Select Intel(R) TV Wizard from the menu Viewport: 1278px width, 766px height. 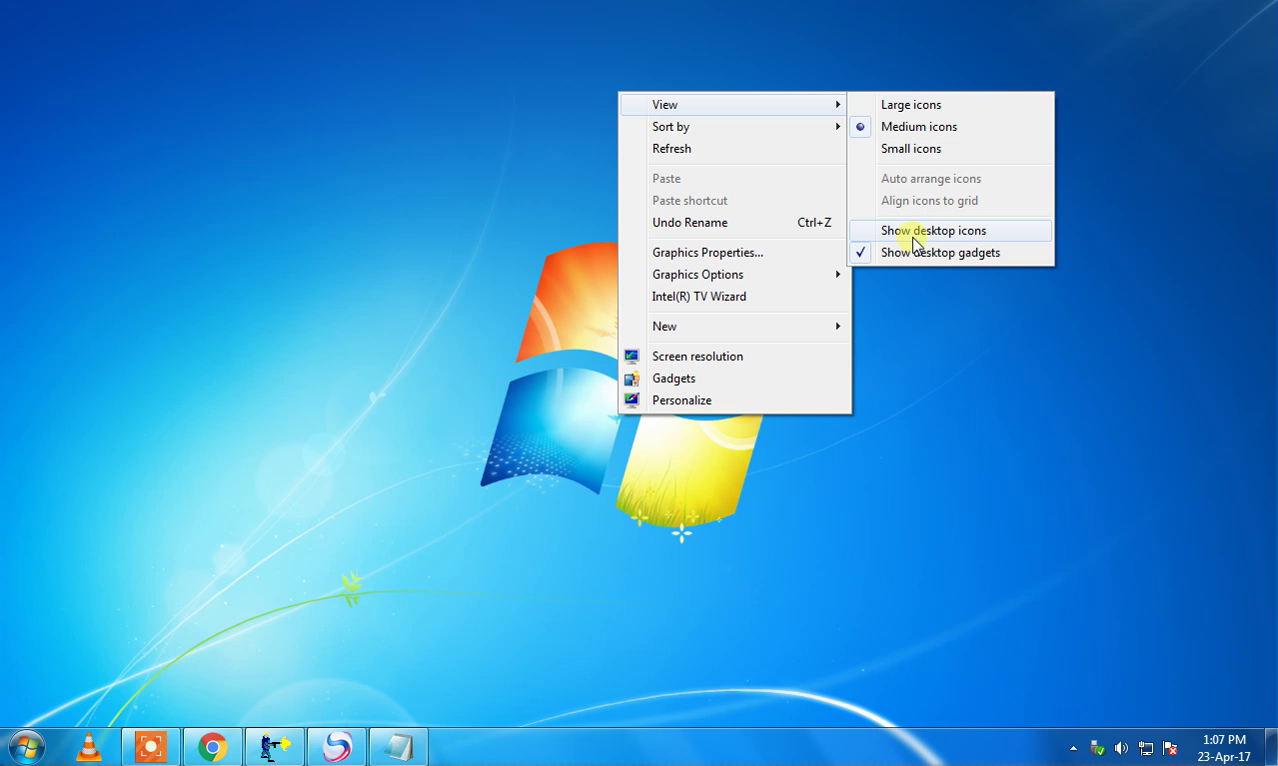(698, 296)
